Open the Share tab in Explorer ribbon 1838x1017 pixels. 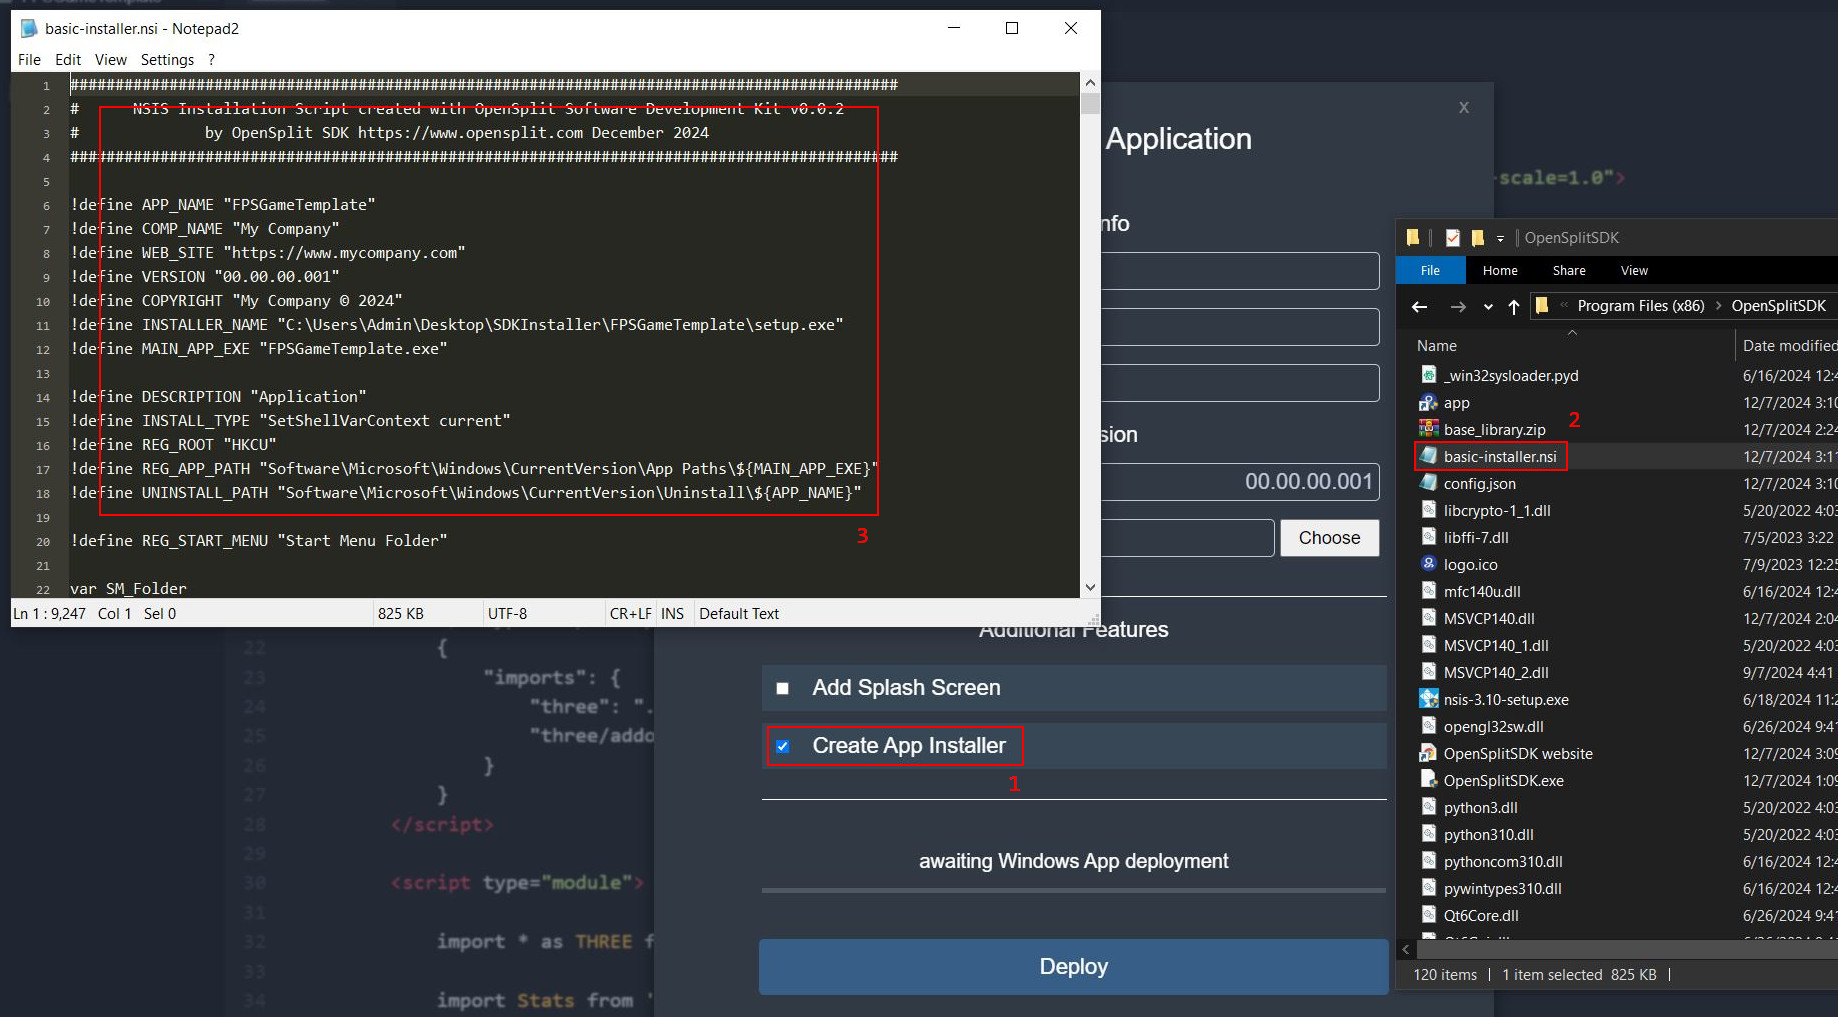1569,271
